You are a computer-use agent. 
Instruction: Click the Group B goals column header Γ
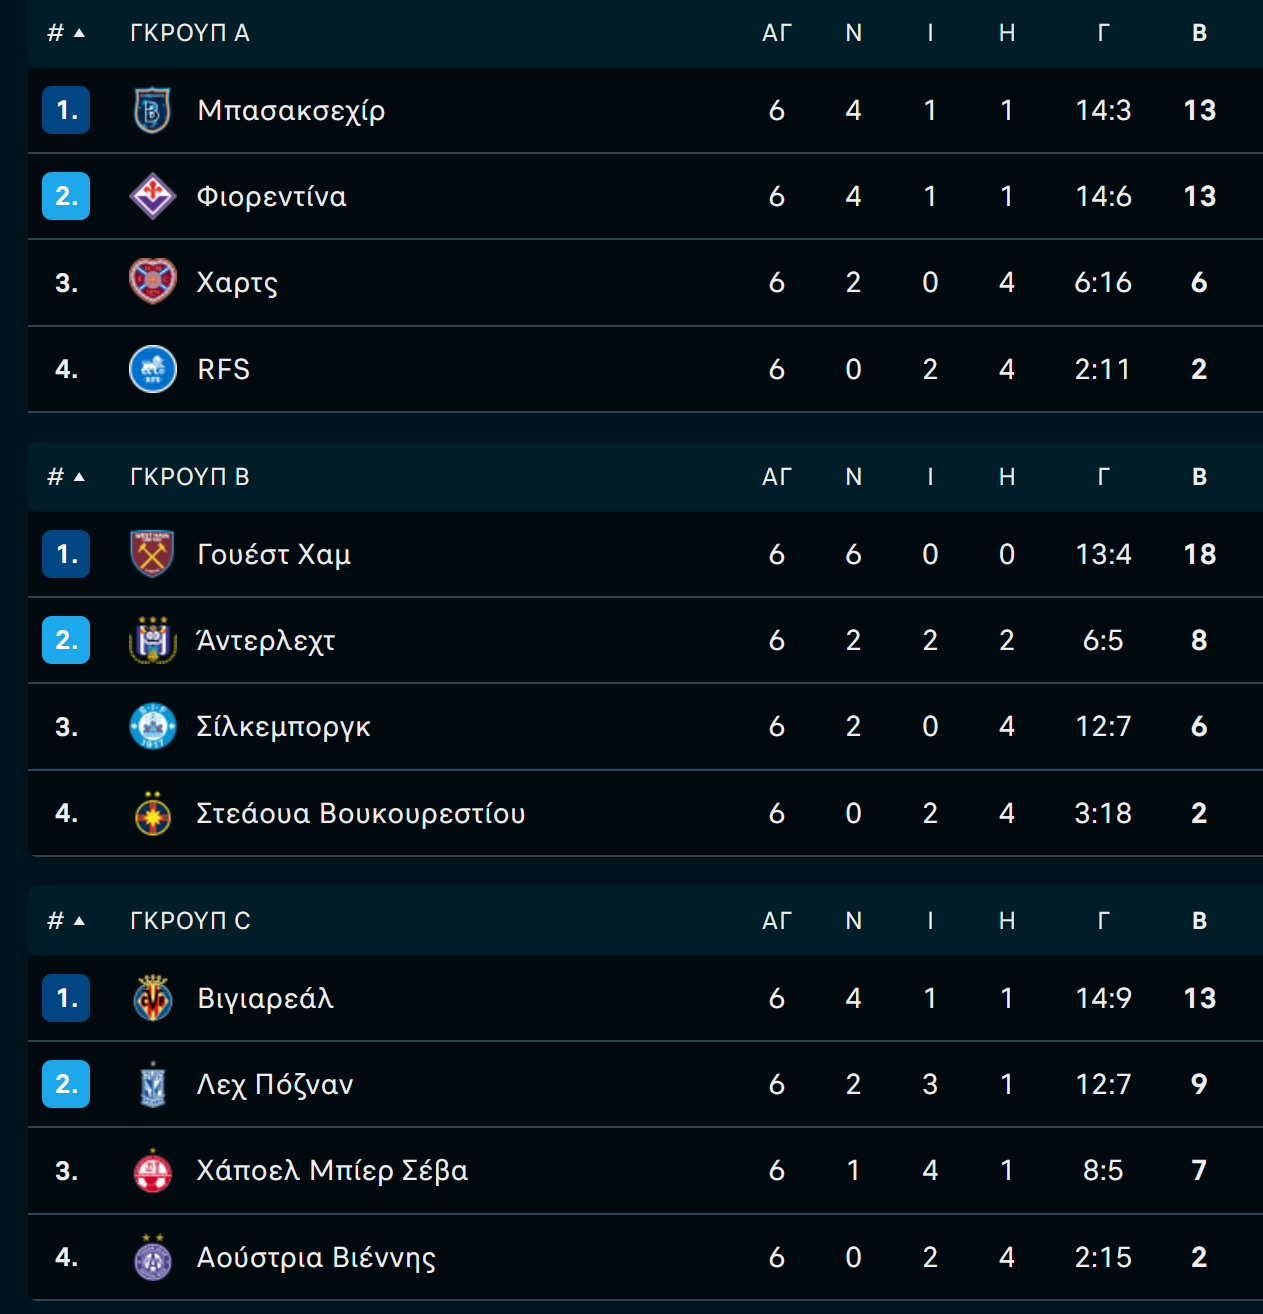coord(1103,477)
